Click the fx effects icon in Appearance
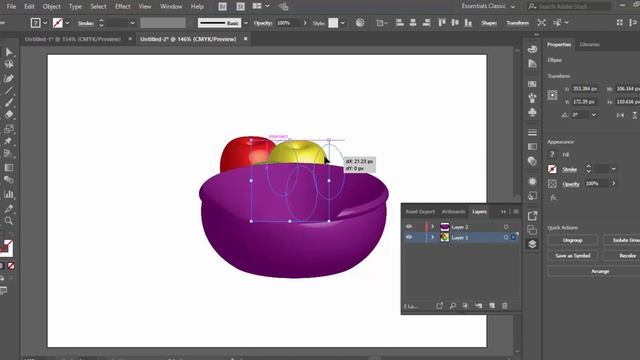Screen dimensions: 640x360 (553, 198)
